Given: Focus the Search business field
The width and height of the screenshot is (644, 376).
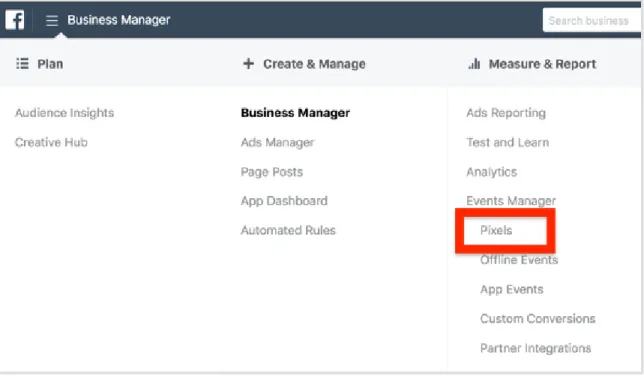Looking at the screenshot, I should tap(591, 21).
